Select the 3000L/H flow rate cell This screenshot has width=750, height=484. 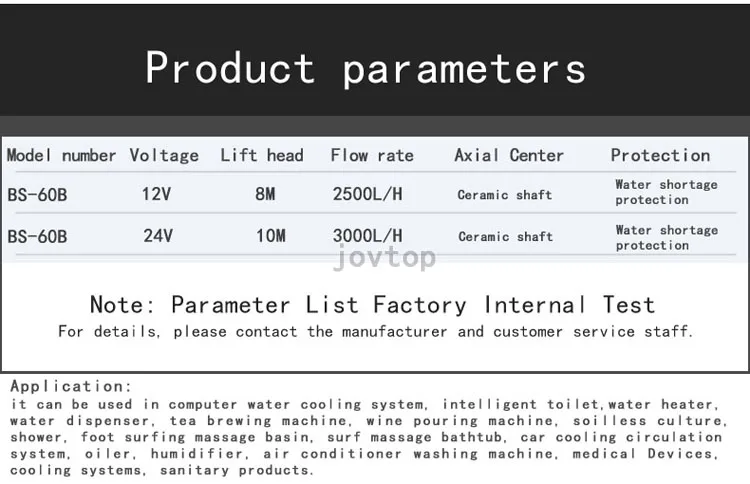click(367, 235)
